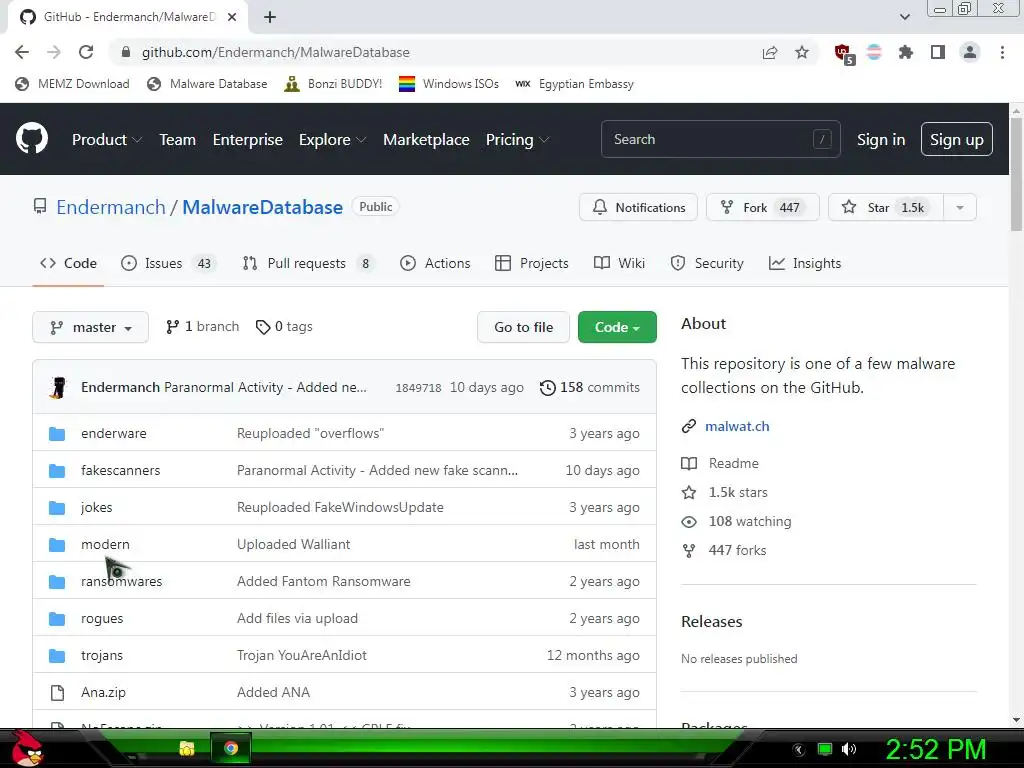Open the 158 commits link

(590, 388)
